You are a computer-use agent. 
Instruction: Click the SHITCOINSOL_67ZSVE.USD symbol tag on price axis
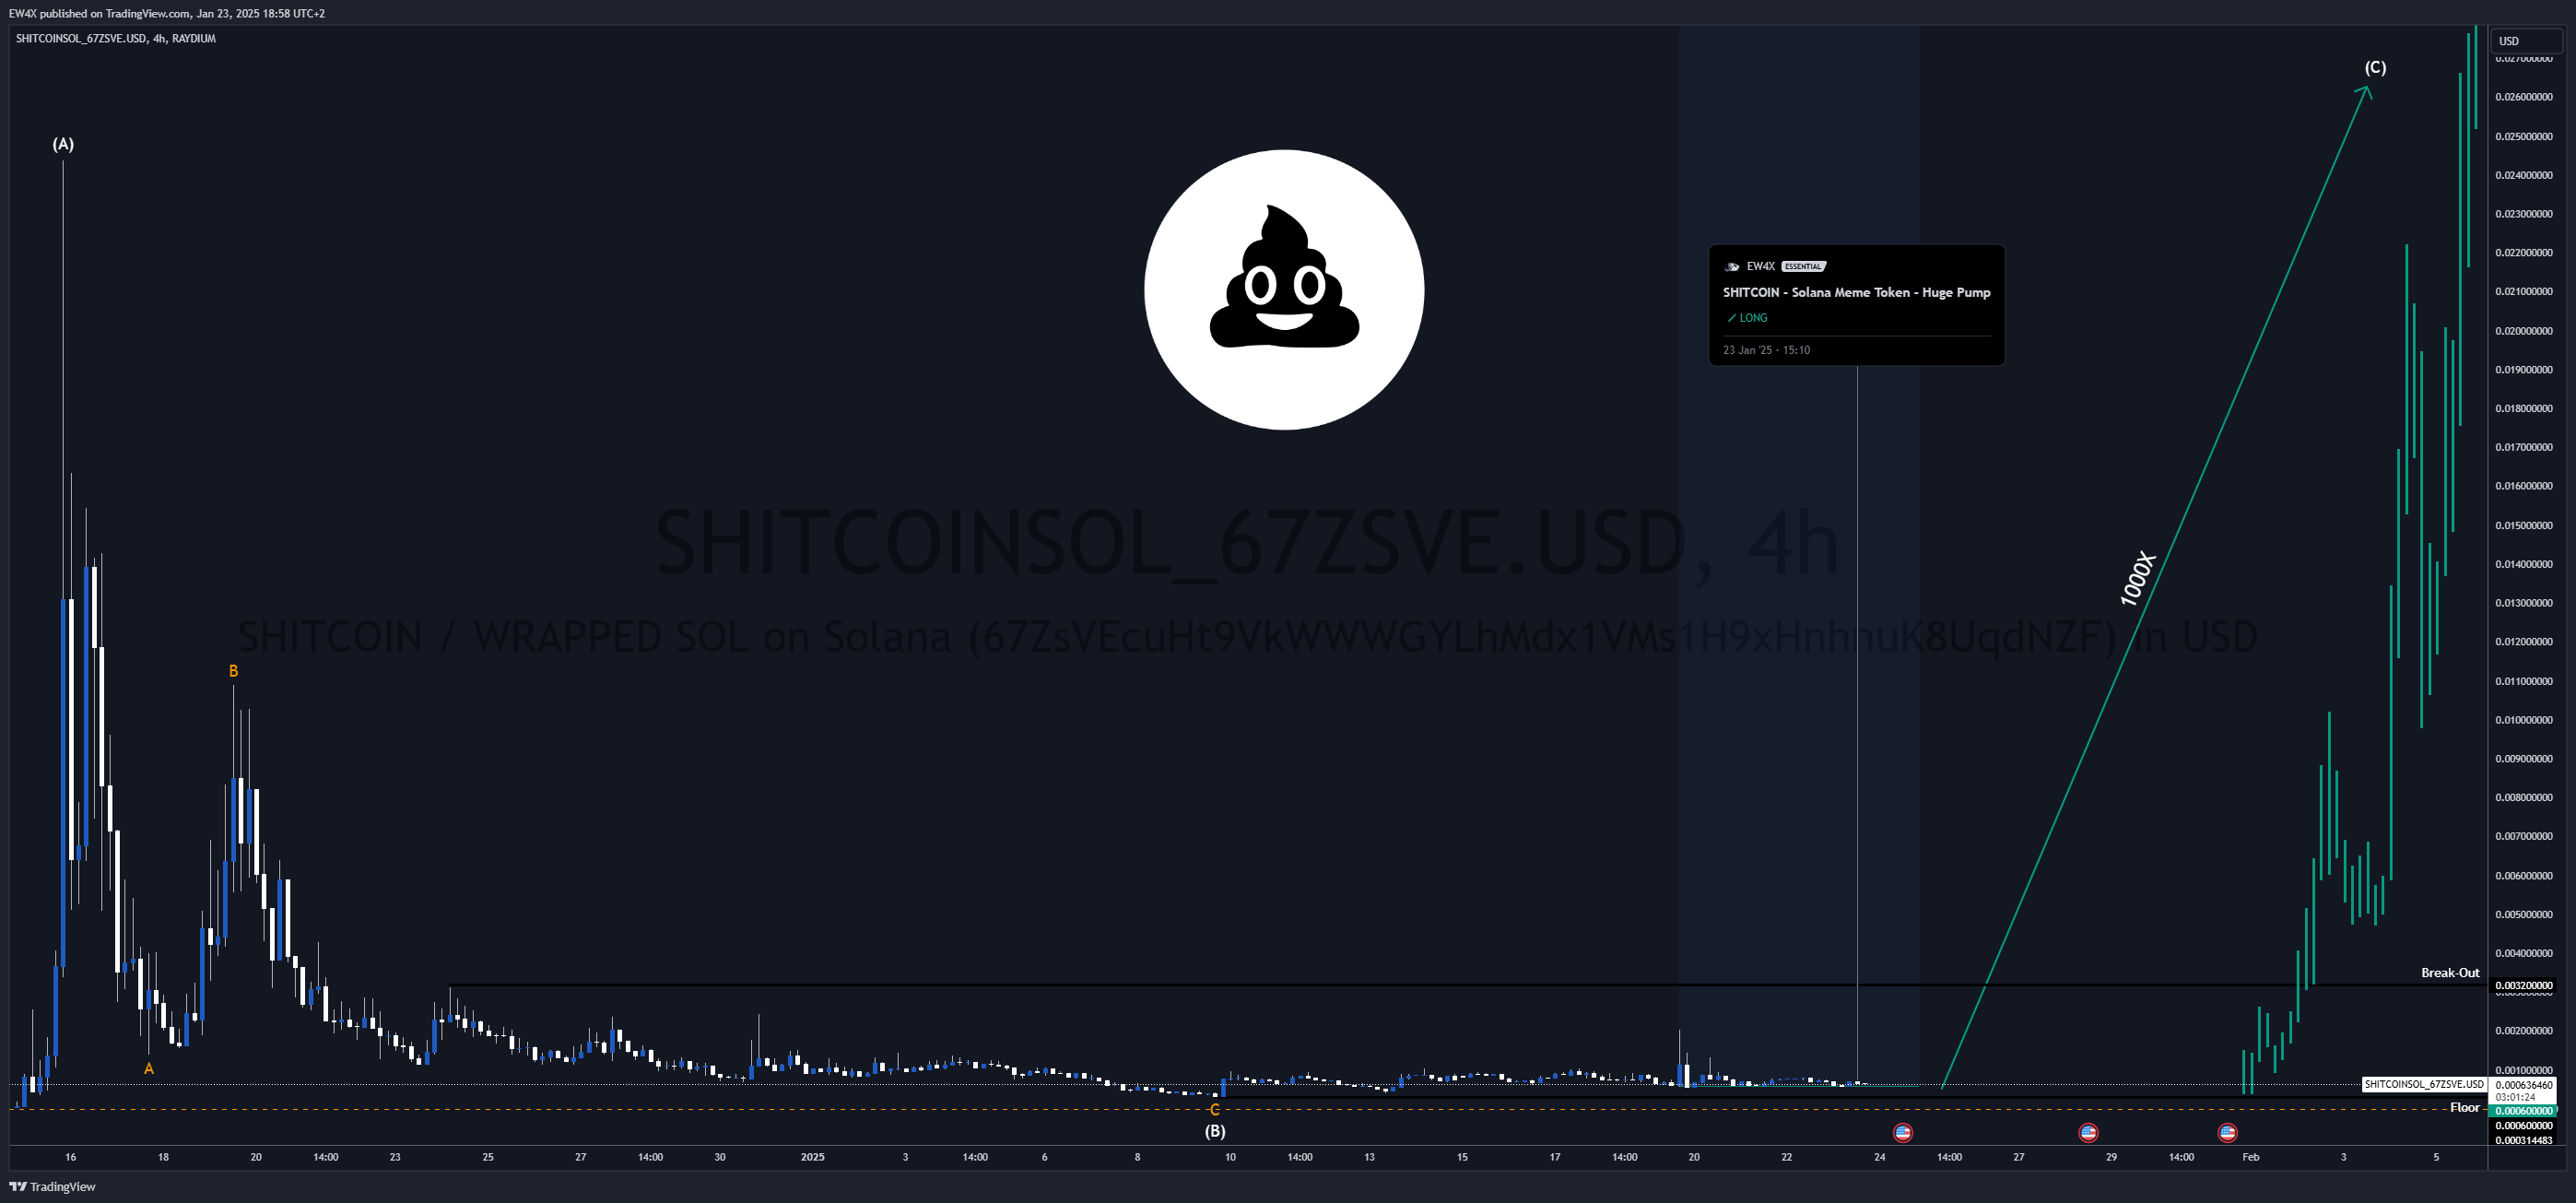[2424, 1084]
